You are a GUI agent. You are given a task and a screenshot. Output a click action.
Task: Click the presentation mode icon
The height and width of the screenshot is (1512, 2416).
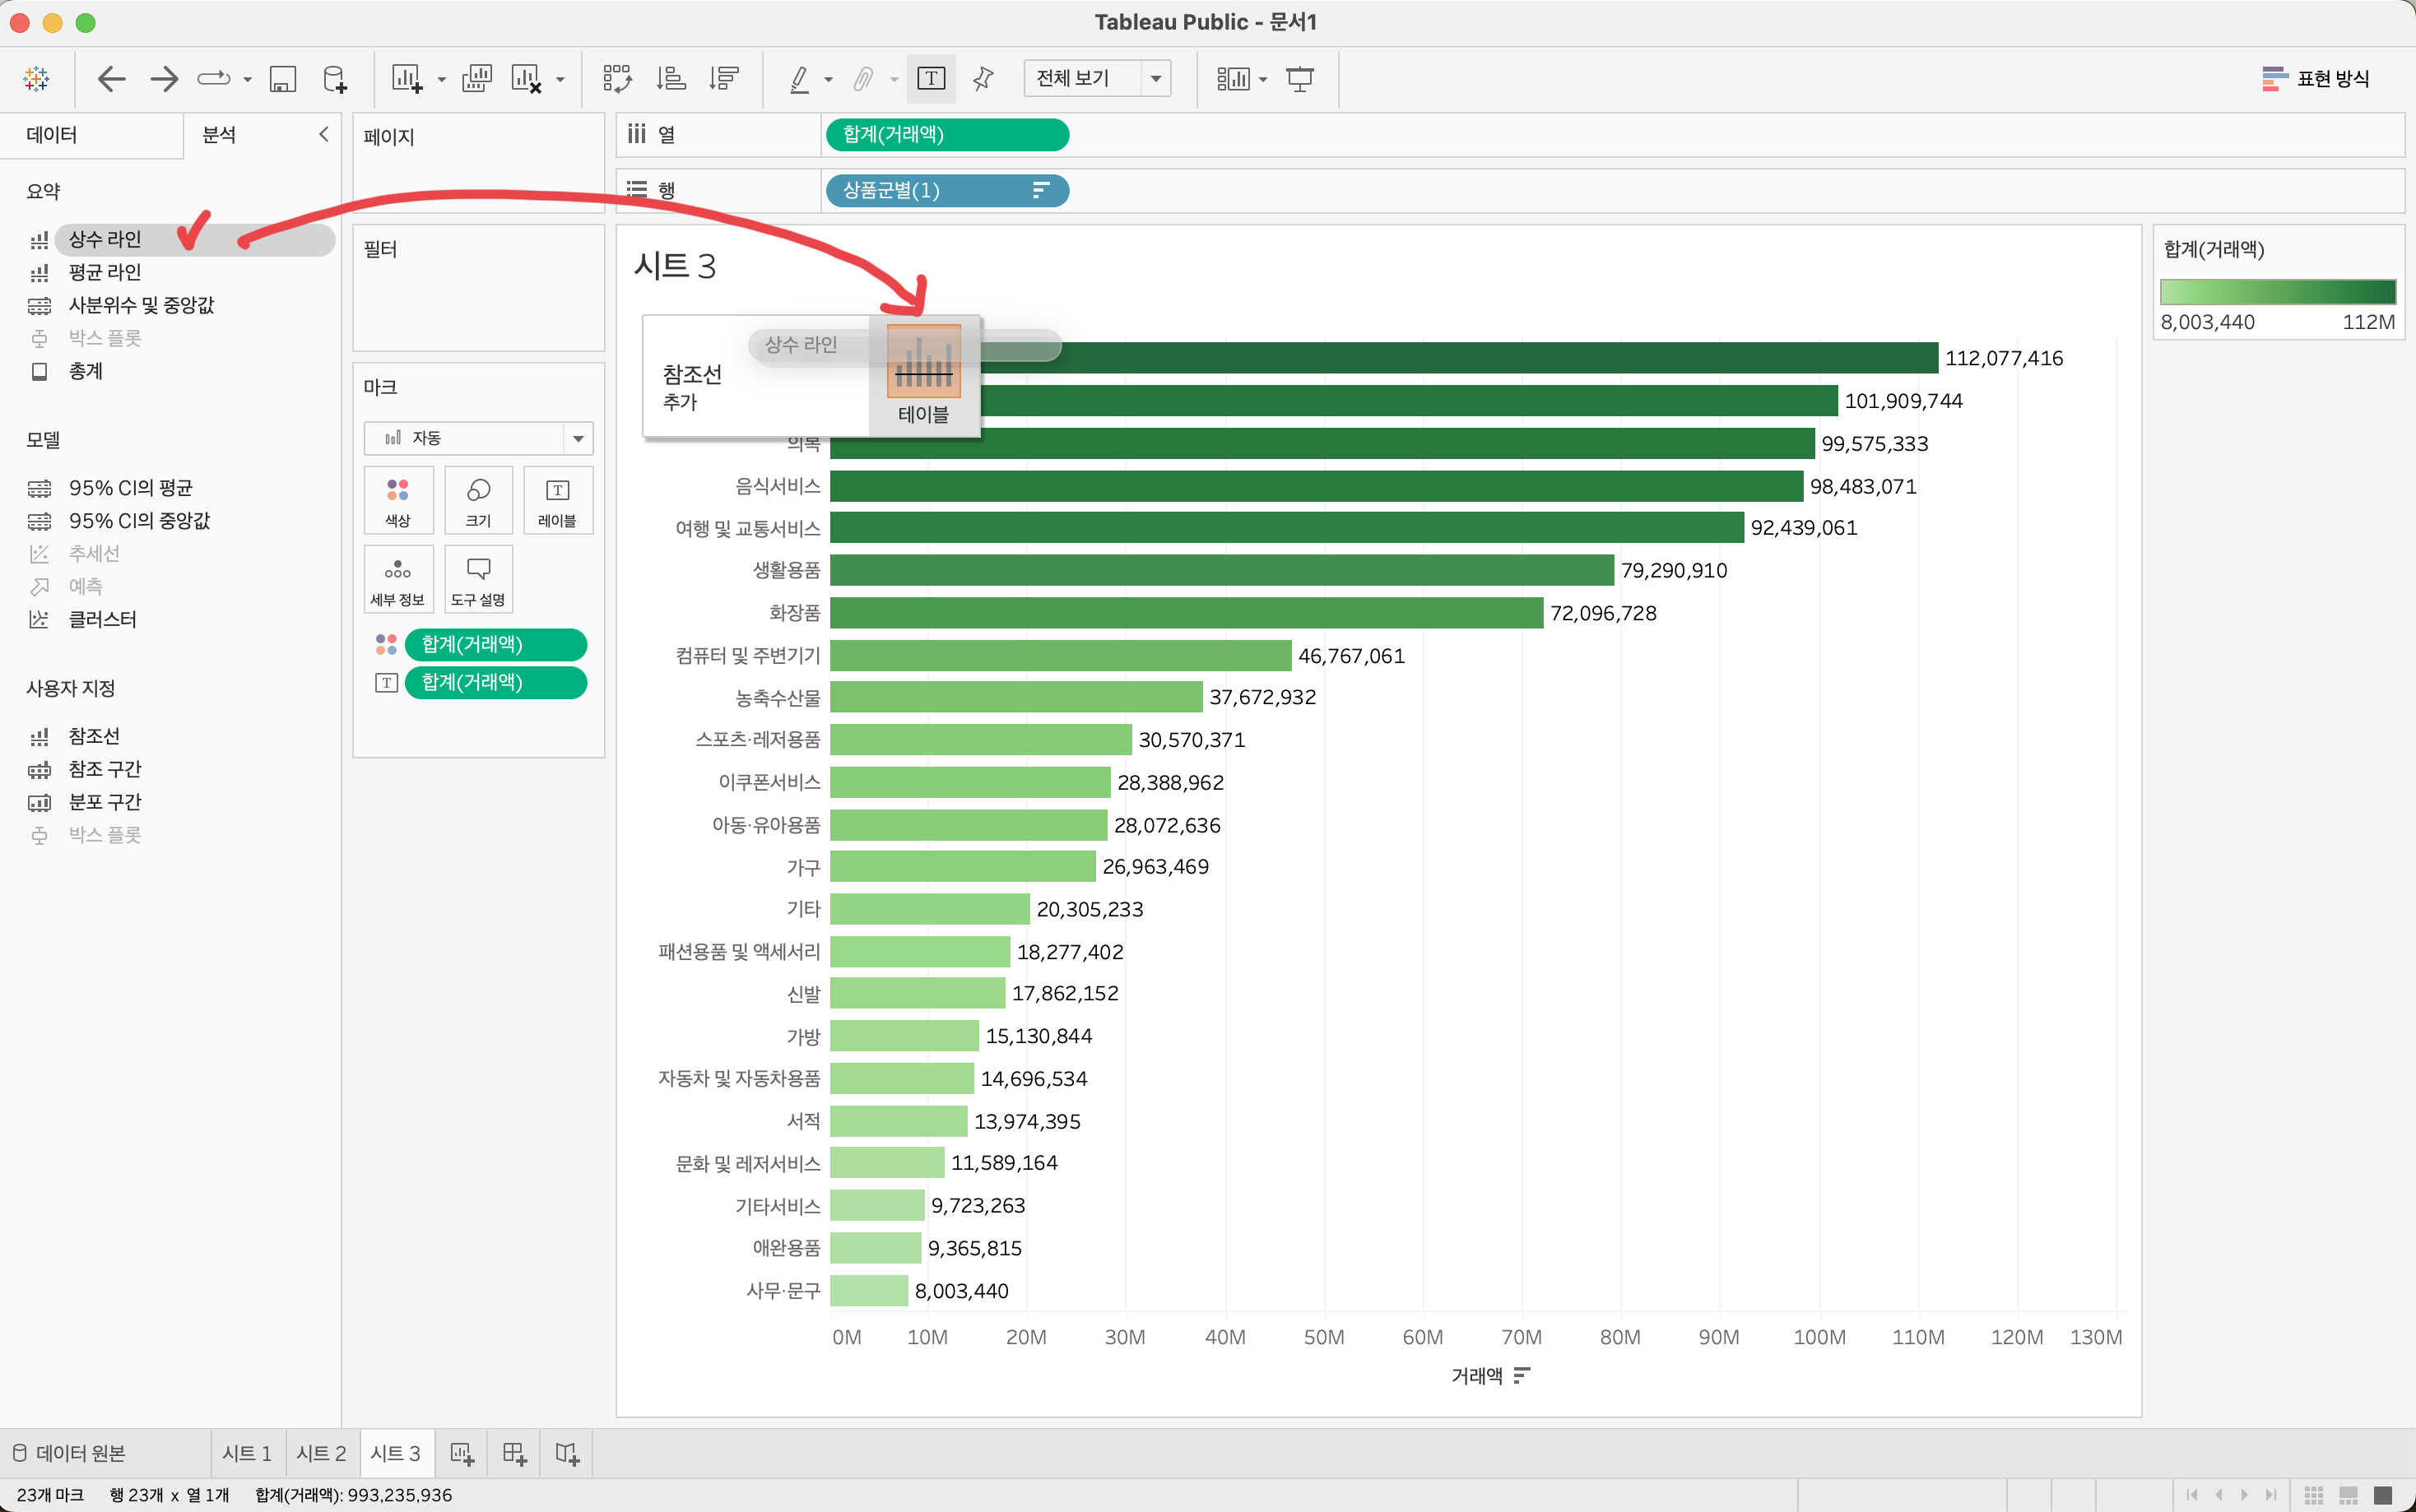coord(1299,78)
